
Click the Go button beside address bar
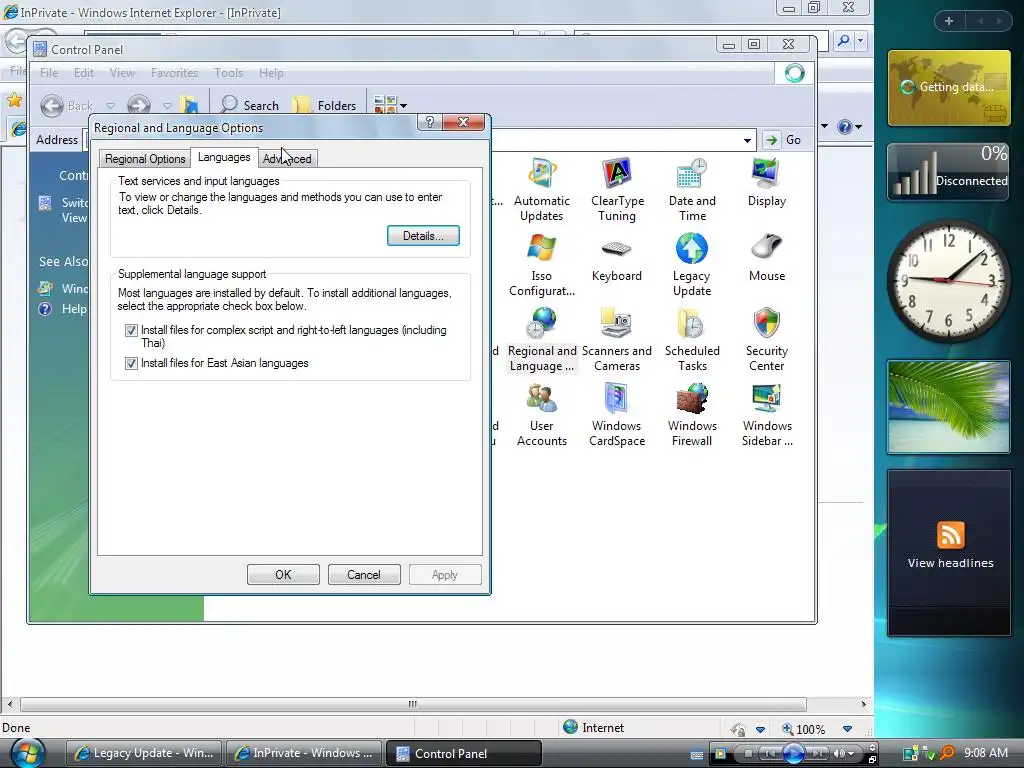click(x=784, y=140)
